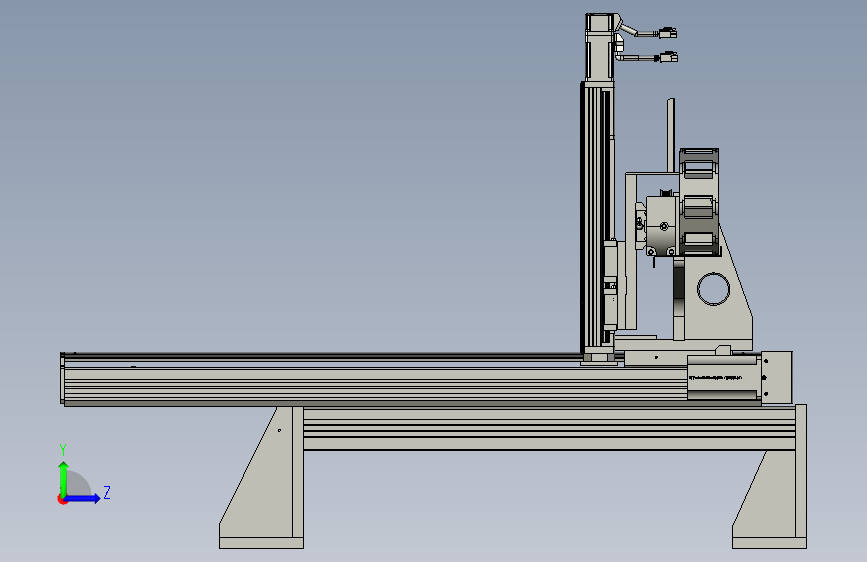Pick the circular hole in the triangular bracket
Viewport: 867px width, 562px height.
point(713,289)
